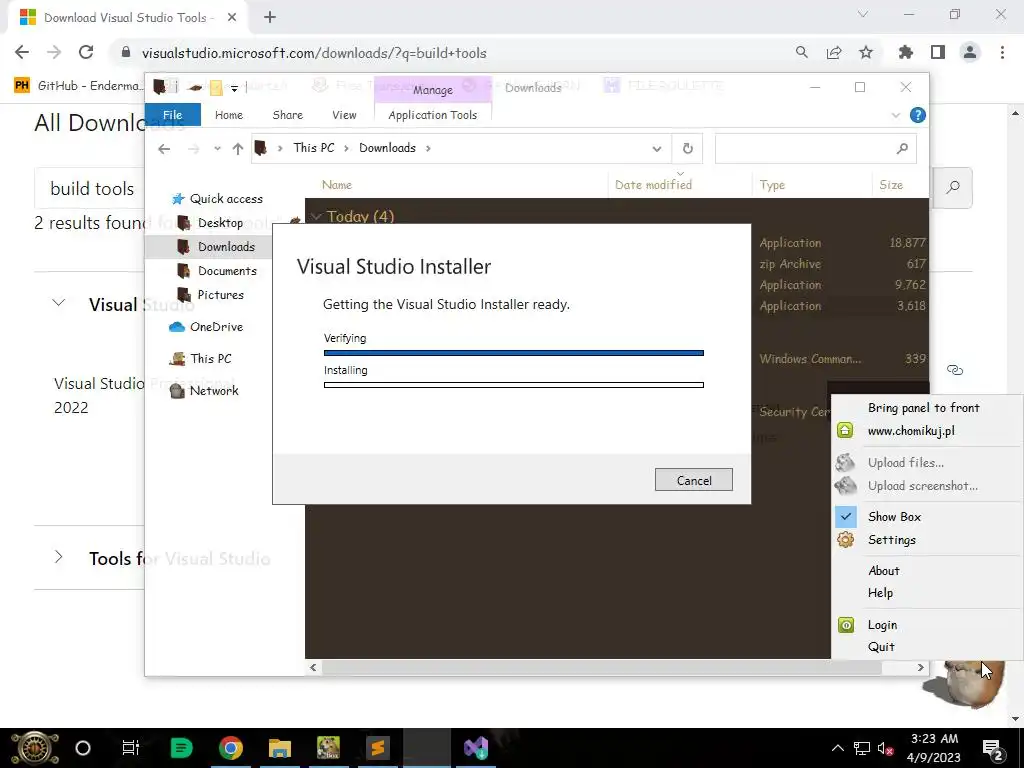1024x768 pixels.
Task: Switch to the Share ribbon tab
Action: pyautogui.click(x=287, y=115)
